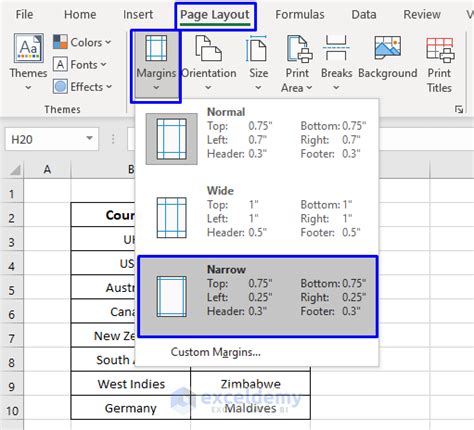Click the Background image button

tap(388, 57)
